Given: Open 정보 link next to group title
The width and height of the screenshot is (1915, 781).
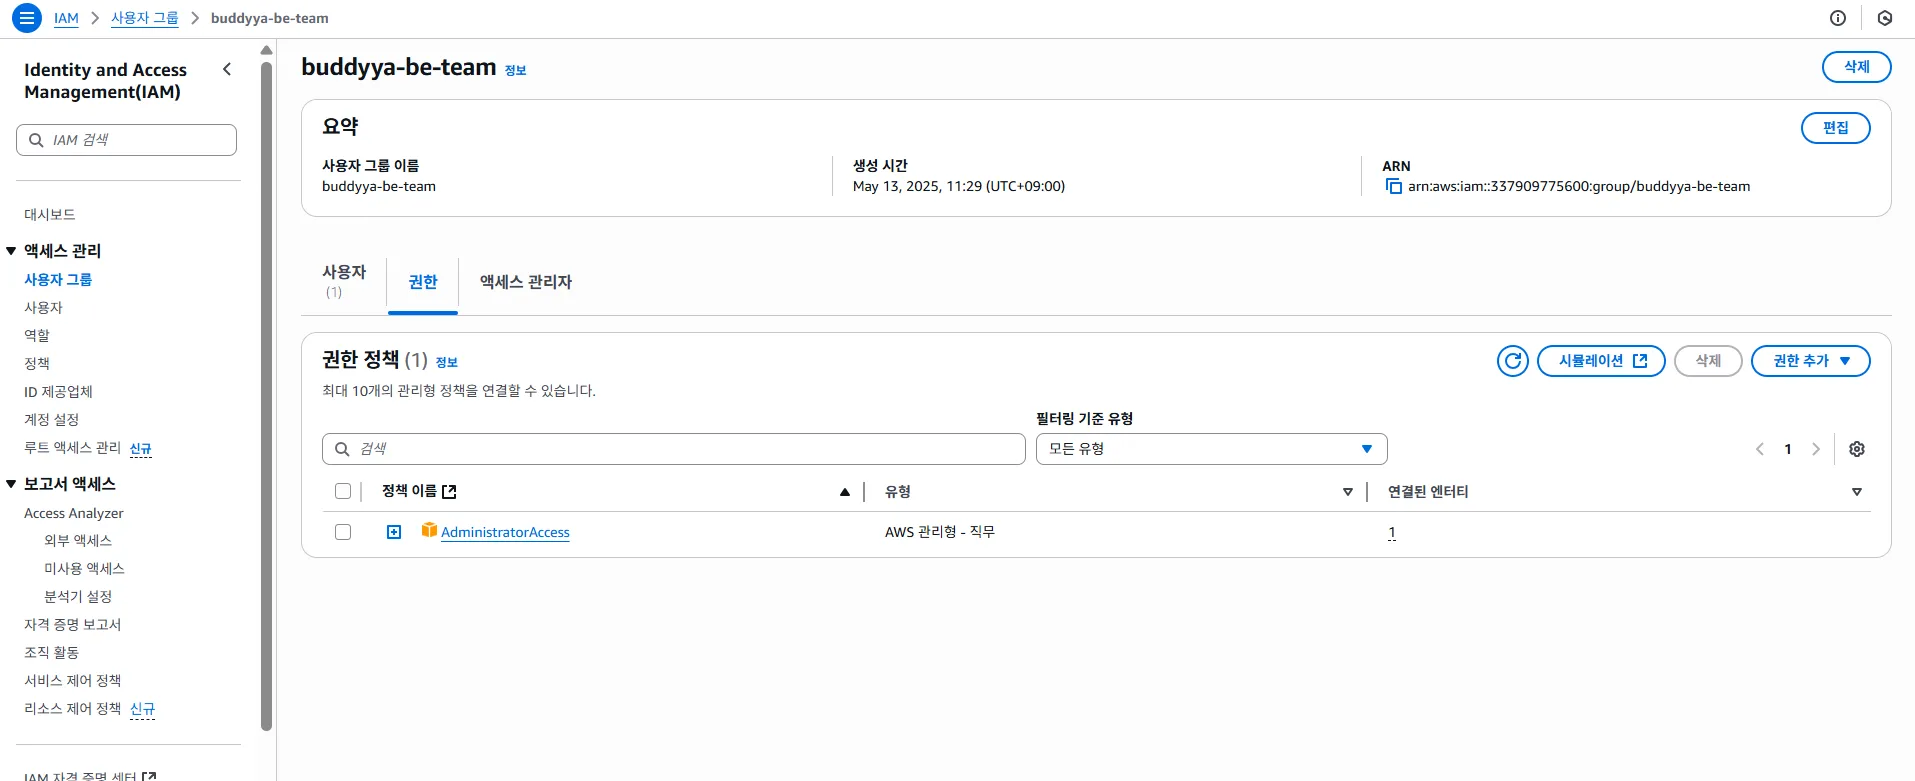Looking at the screenshot, I should pyautogui.click(x=516, y=70).
